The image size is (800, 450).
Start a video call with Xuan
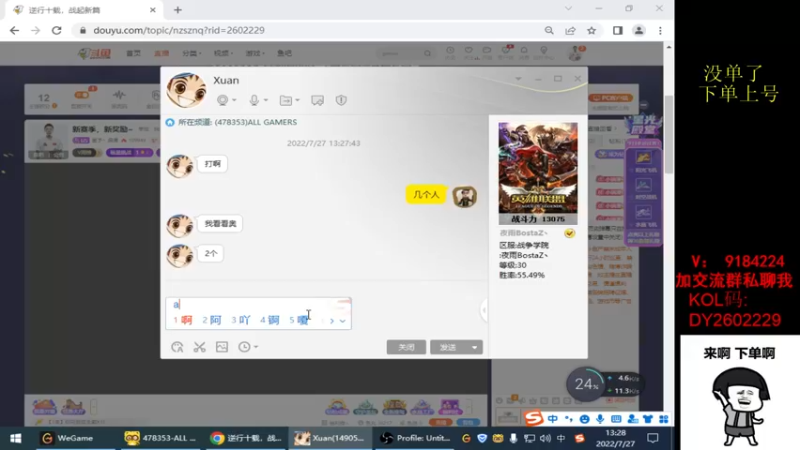pos(222,100)
